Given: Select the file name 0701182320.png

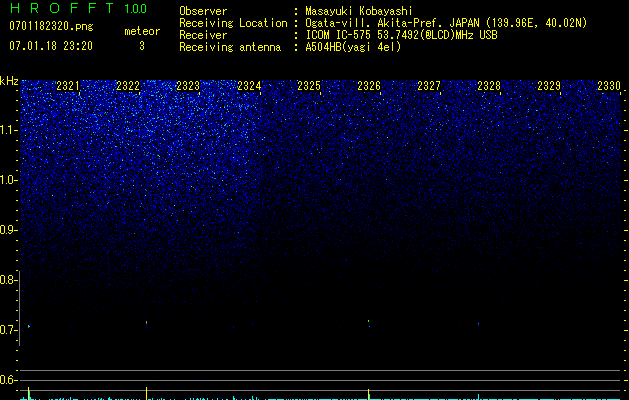Looking at the screenshot, I should pos(51,26).
